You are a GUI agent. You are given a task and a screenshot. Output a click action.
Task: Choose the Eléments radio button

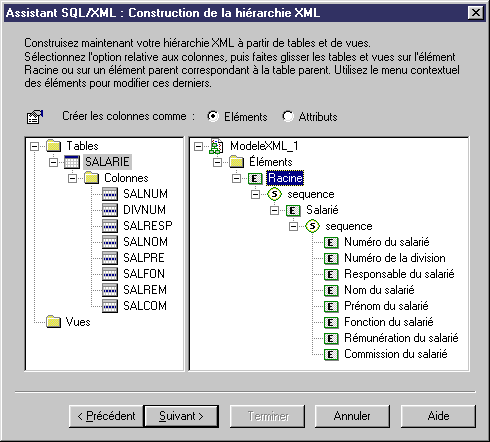pyautogui.click(x=213, y=116)
